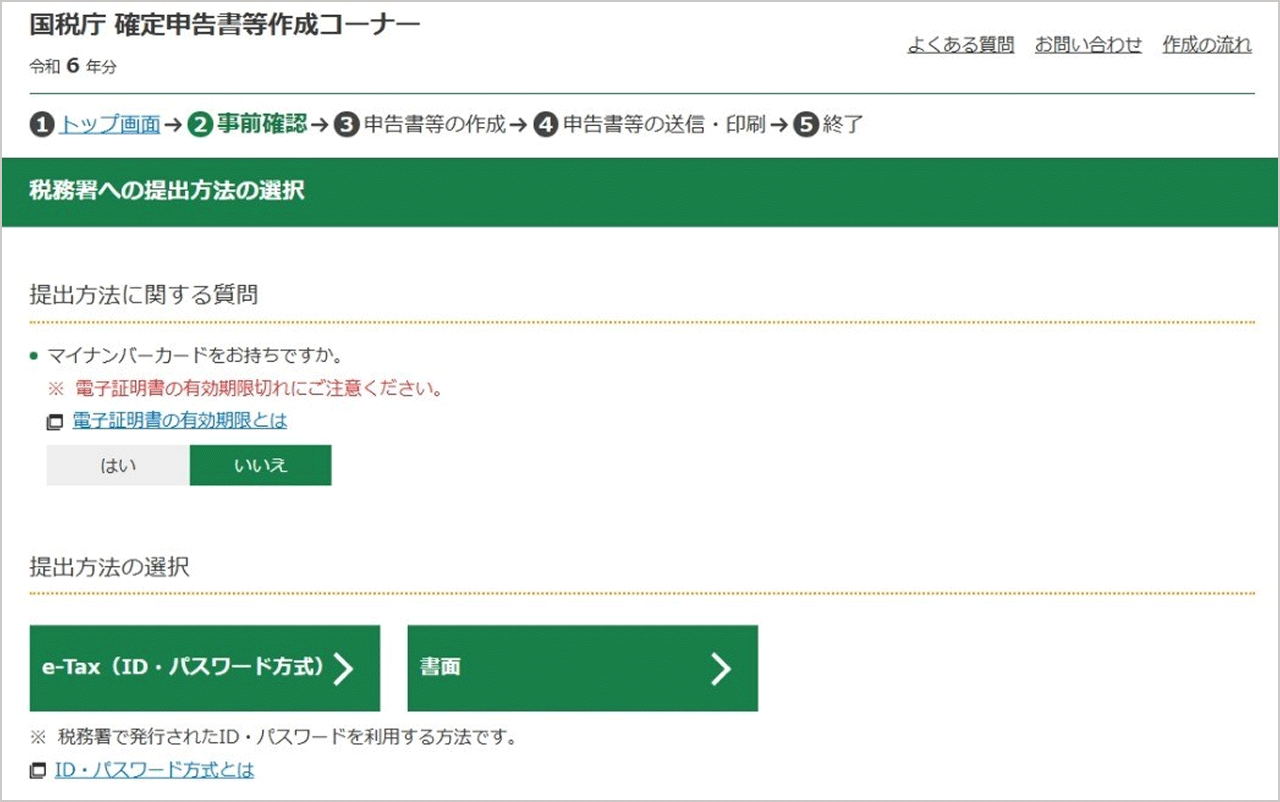Open the お問い合わせ page

1089,45
